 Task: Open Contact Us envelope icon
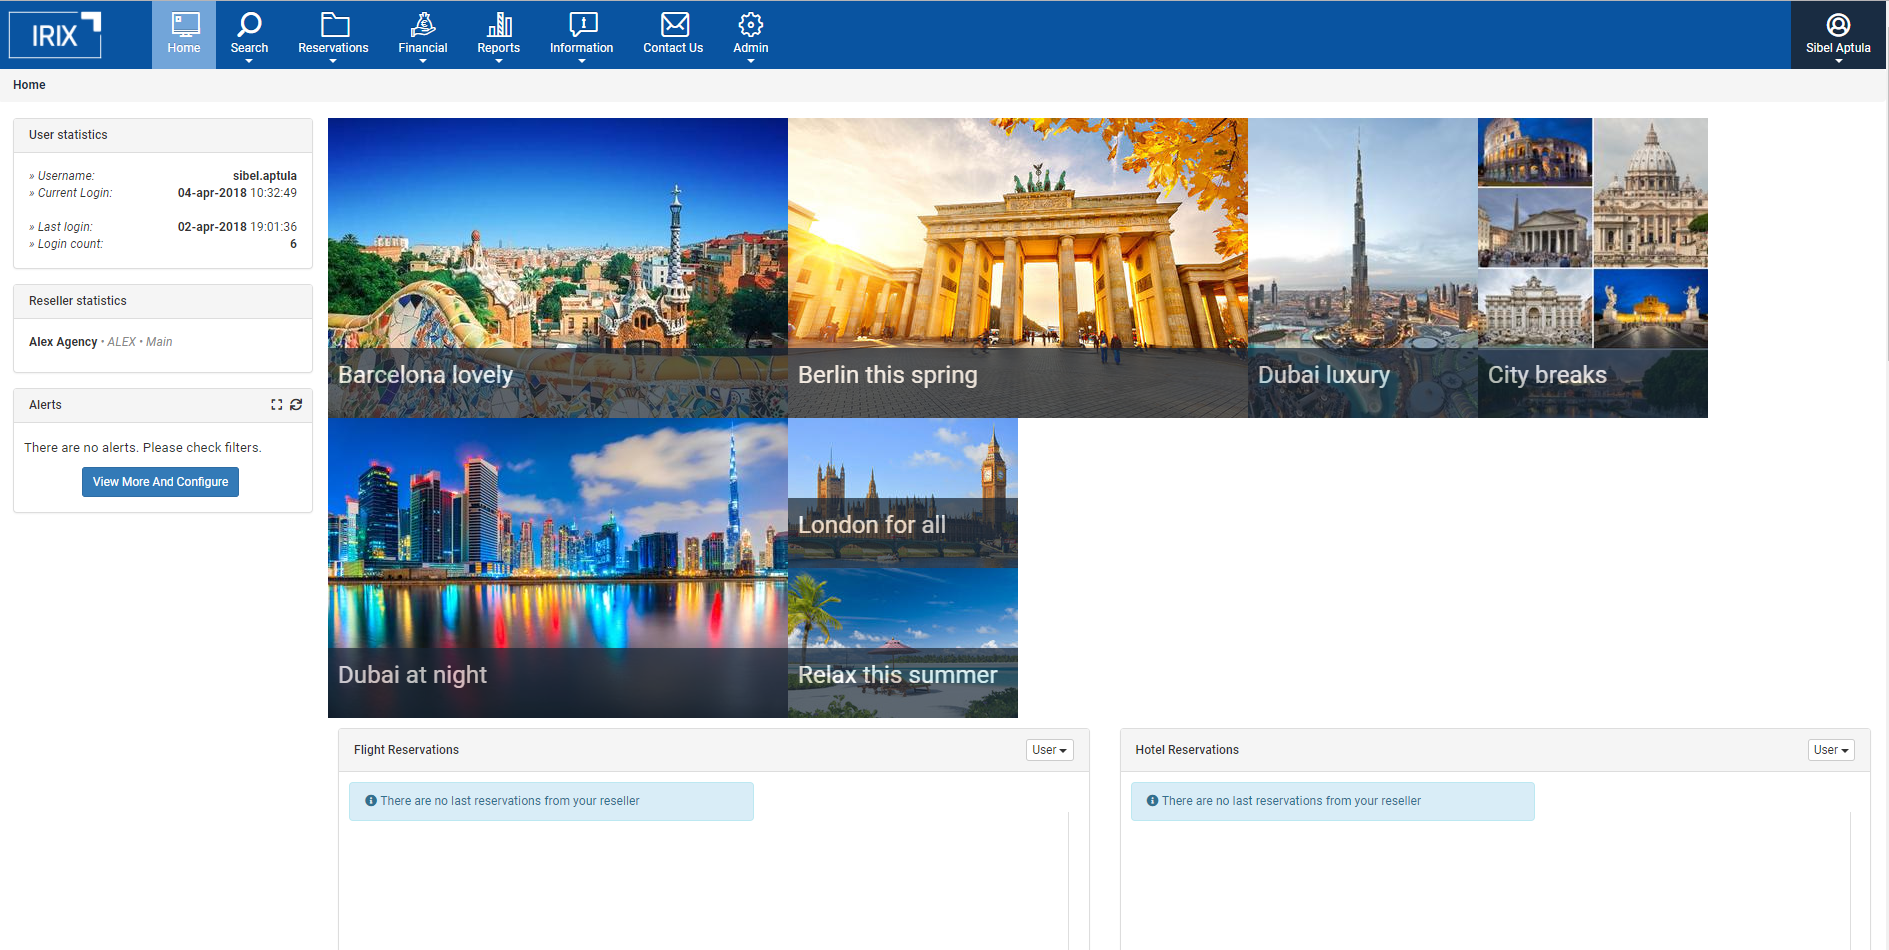click(x=673, y=25)
